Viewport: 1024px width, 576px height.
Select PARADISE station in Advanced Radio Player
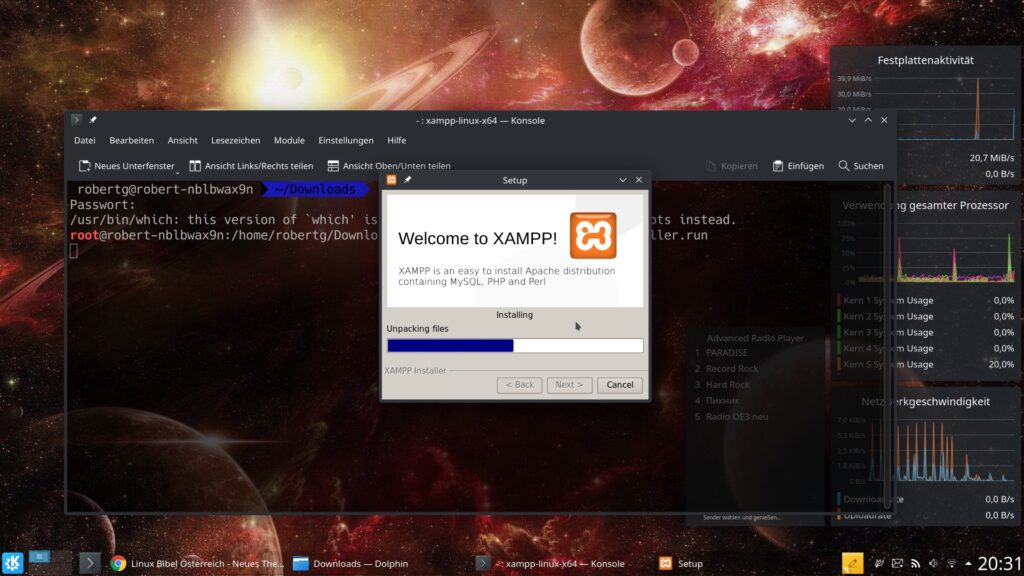[x=726, y=353]
